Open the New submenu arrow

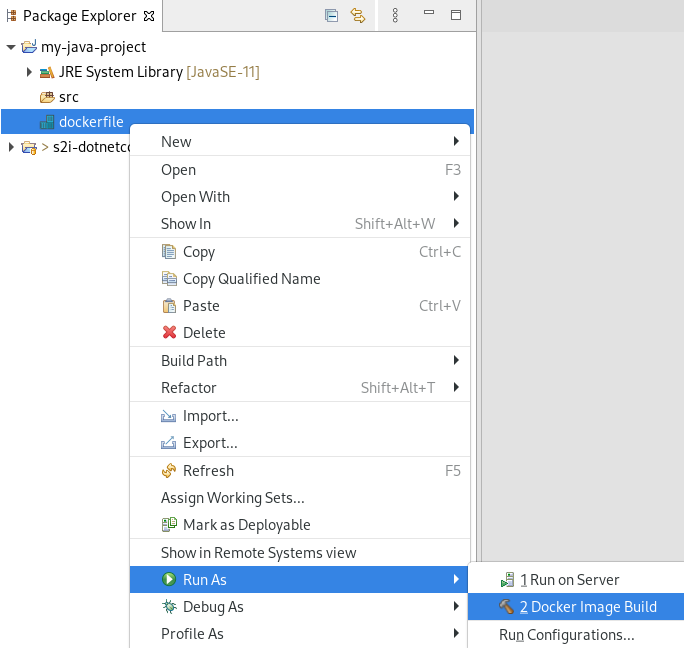pos(456,142)
